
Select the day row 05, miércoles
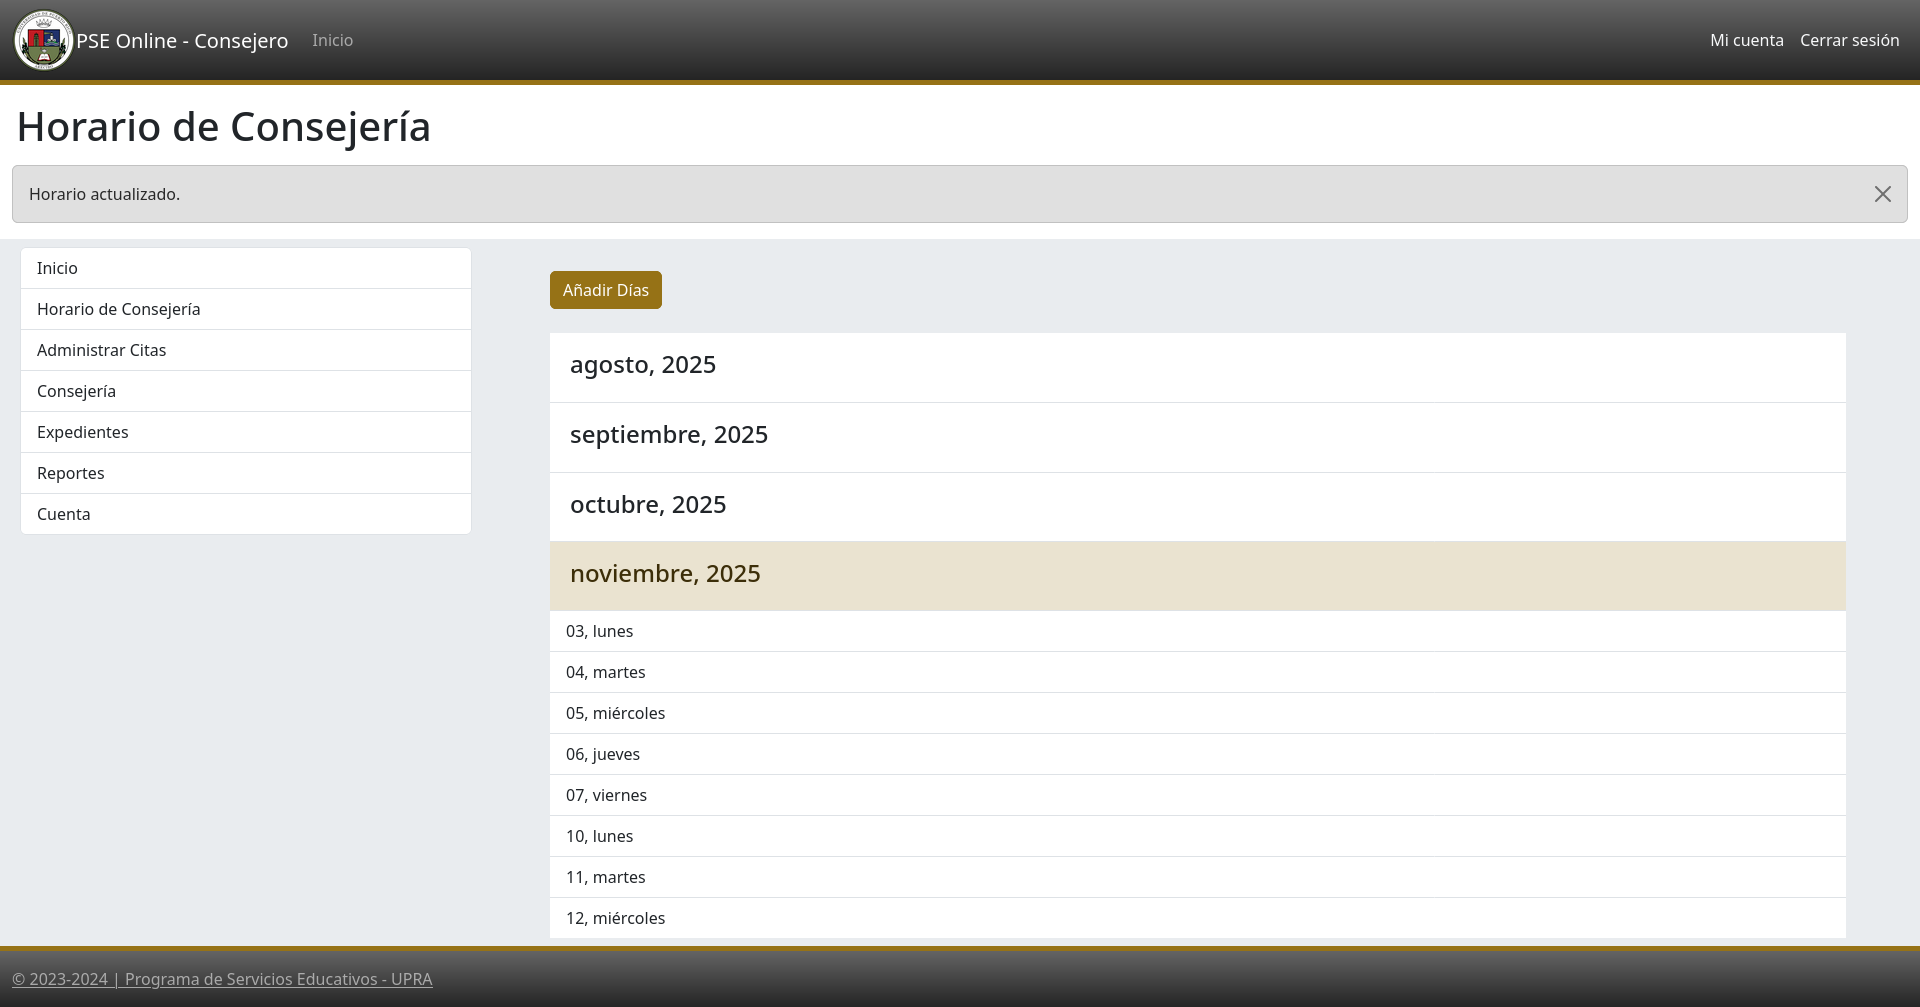[x=1197, y=713]
